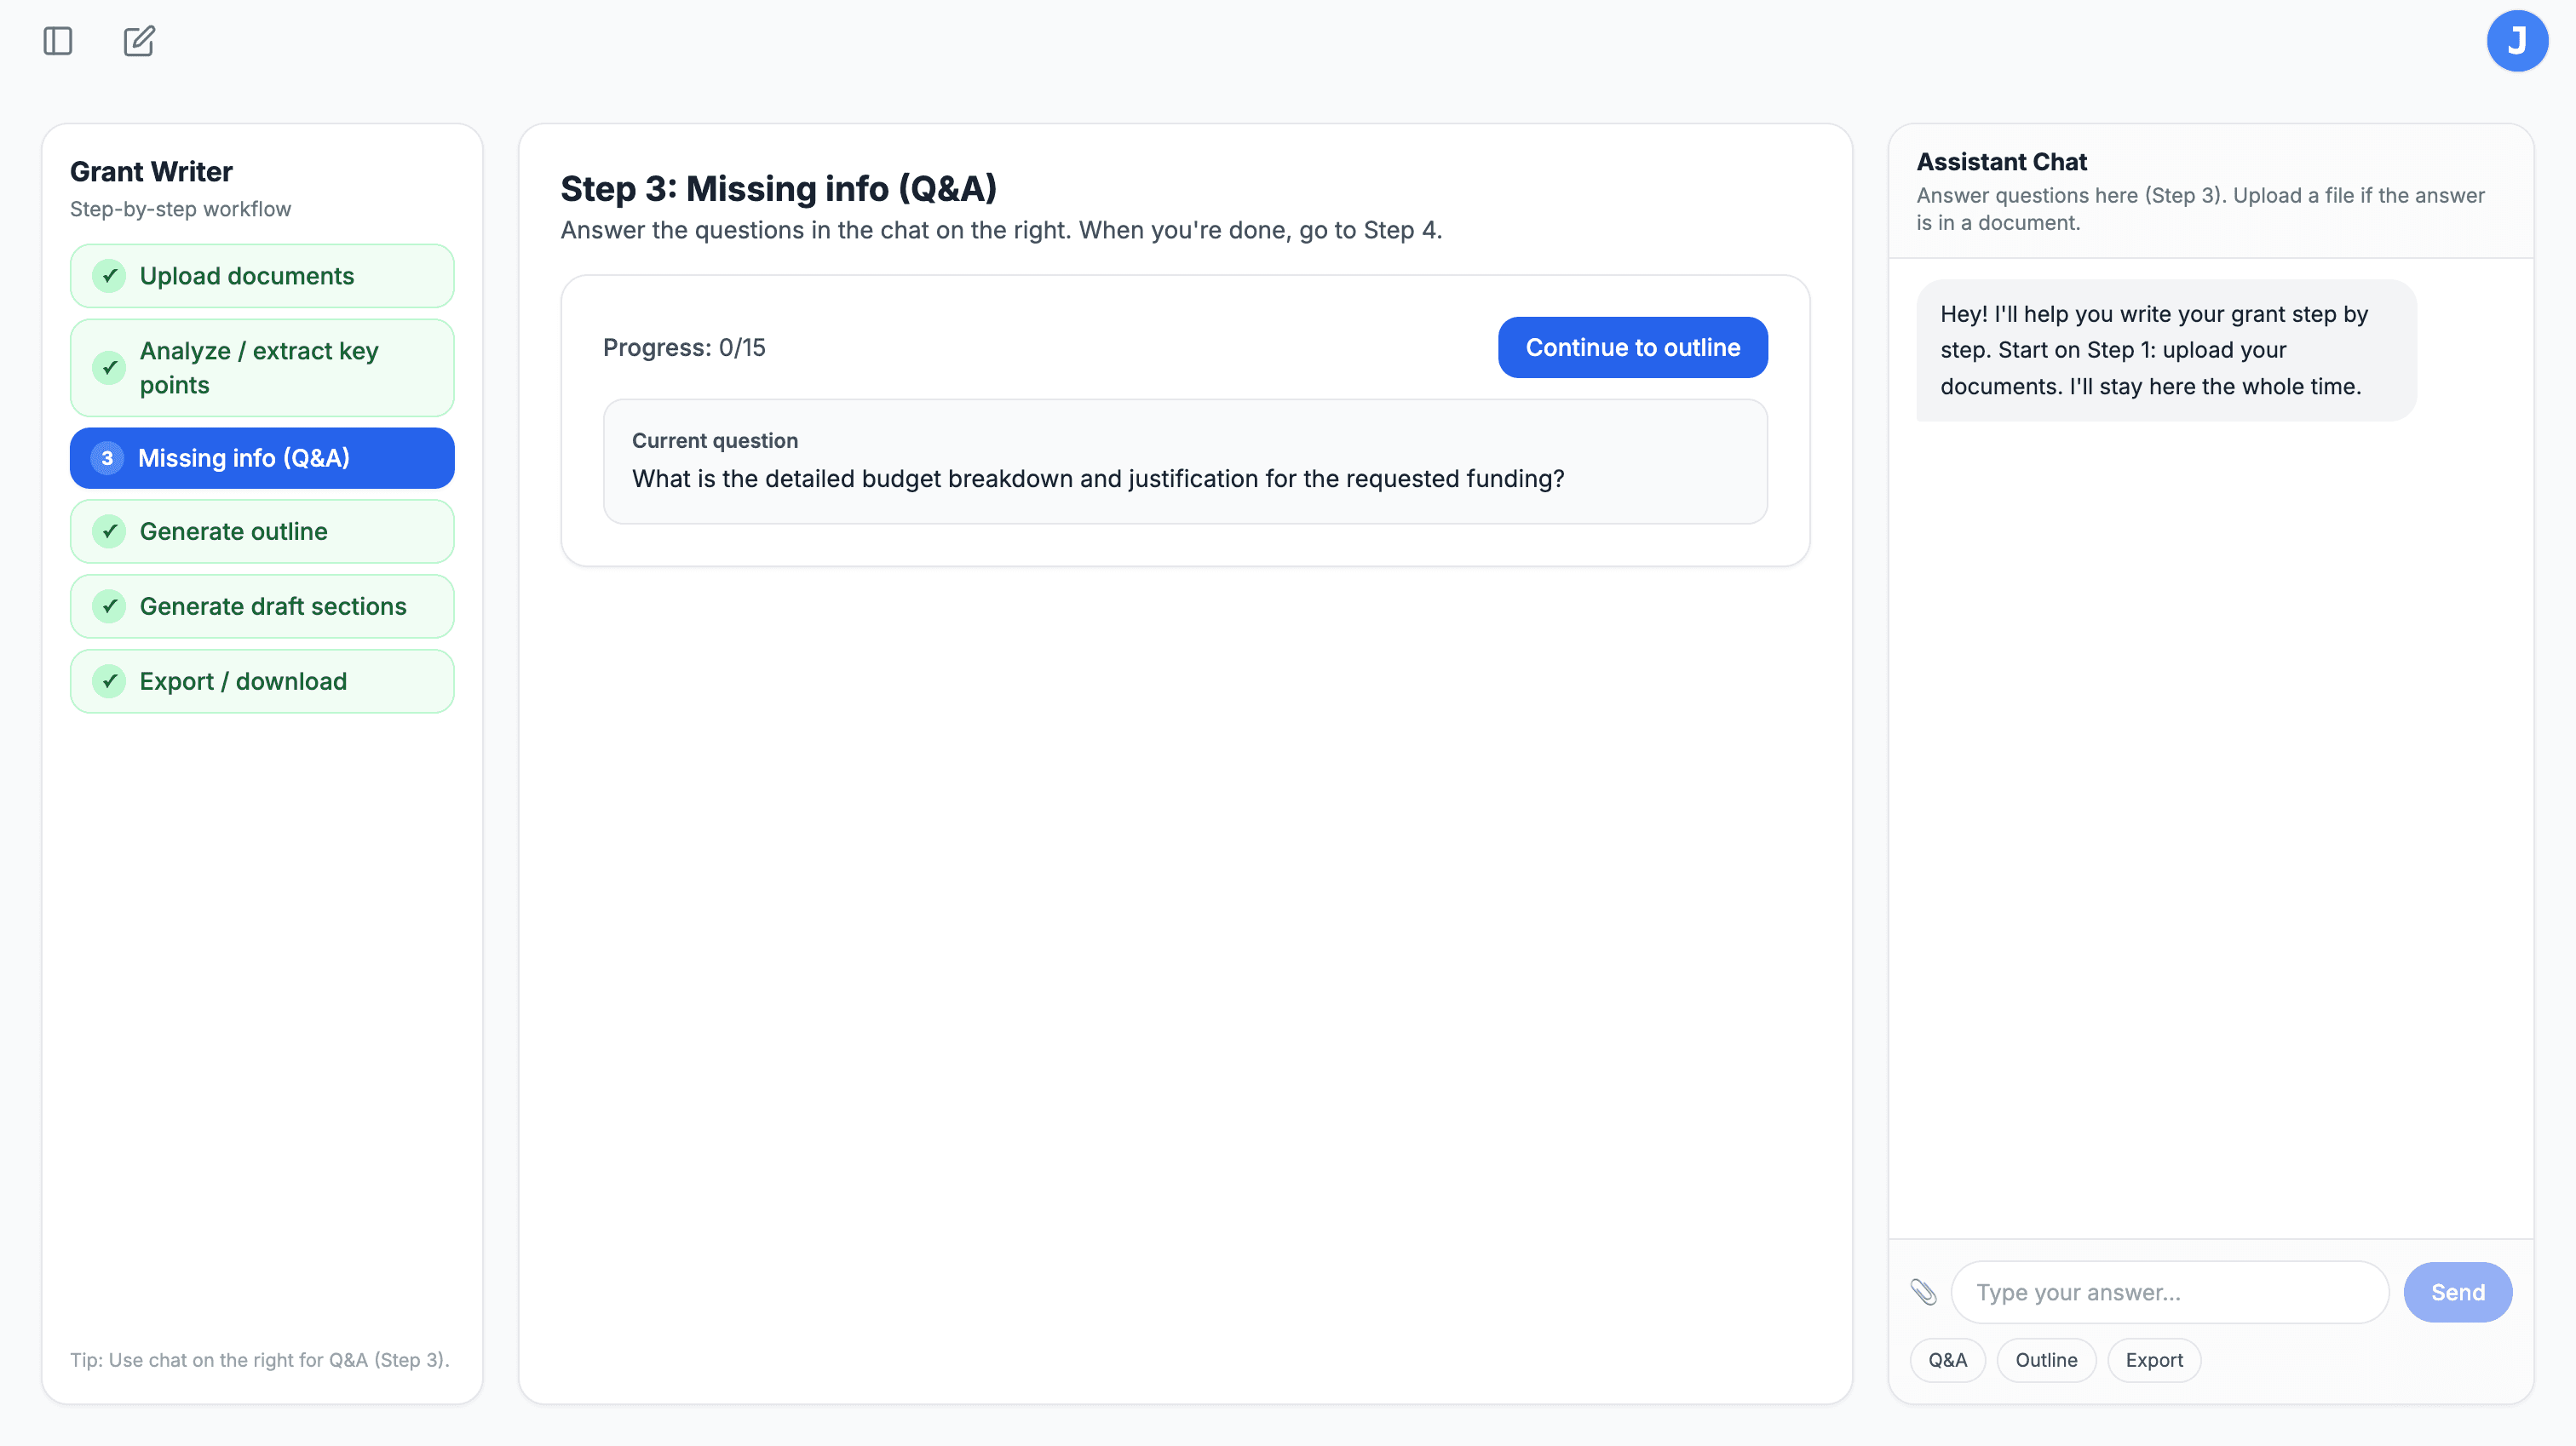Viewport: 2576px width, 1446px height.
Task: Click the checkmark on Generate draft sections
Action: pos(109,606)
